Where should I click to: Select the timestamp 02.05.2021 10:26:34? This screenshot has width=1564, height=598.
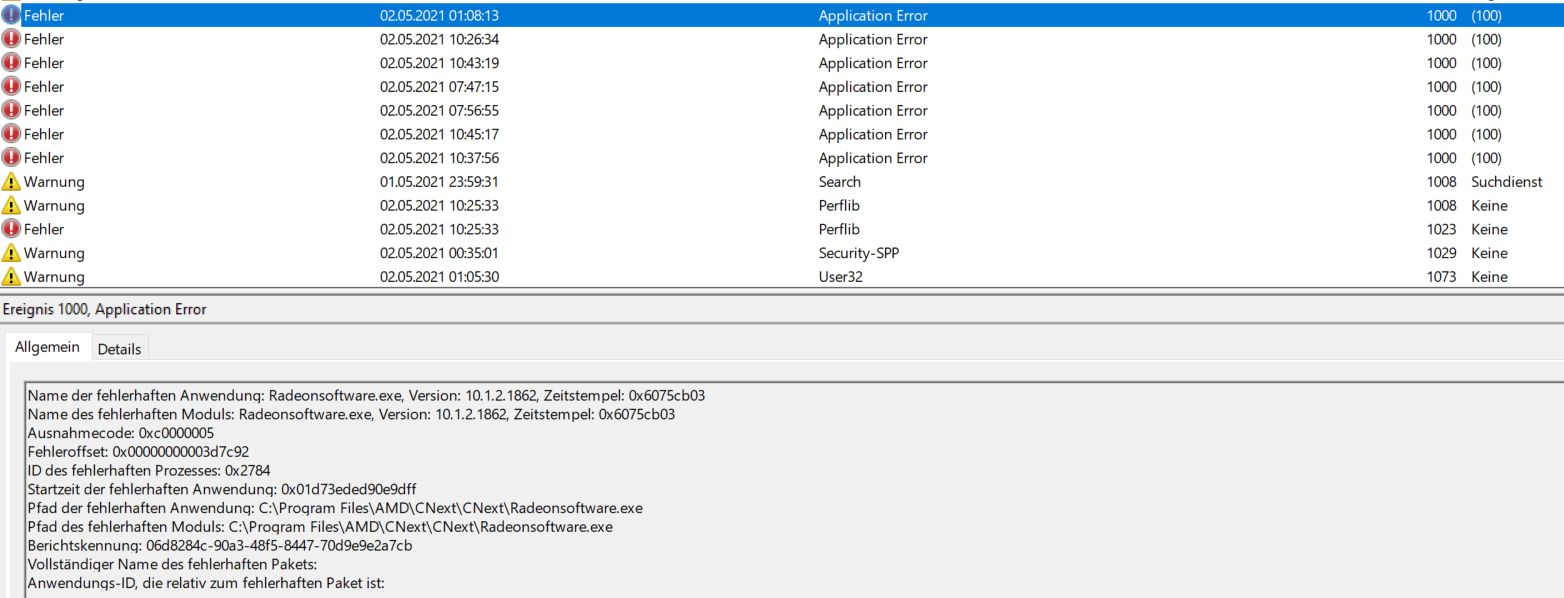439,39
